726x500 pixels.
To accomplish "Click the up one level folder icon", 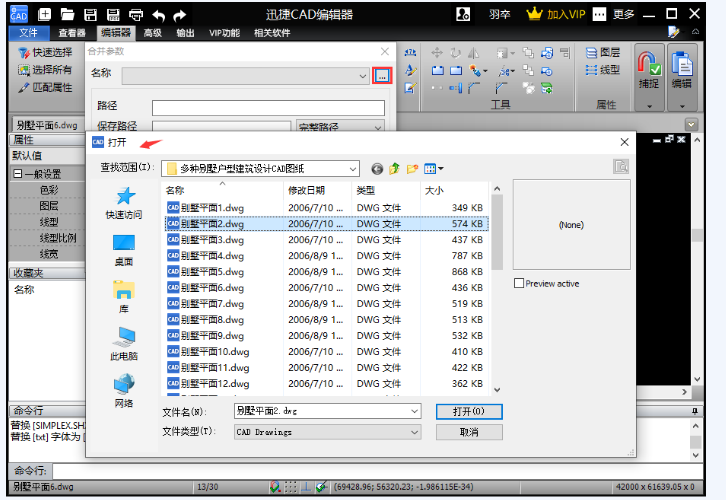I will click(x=394, y=169).
